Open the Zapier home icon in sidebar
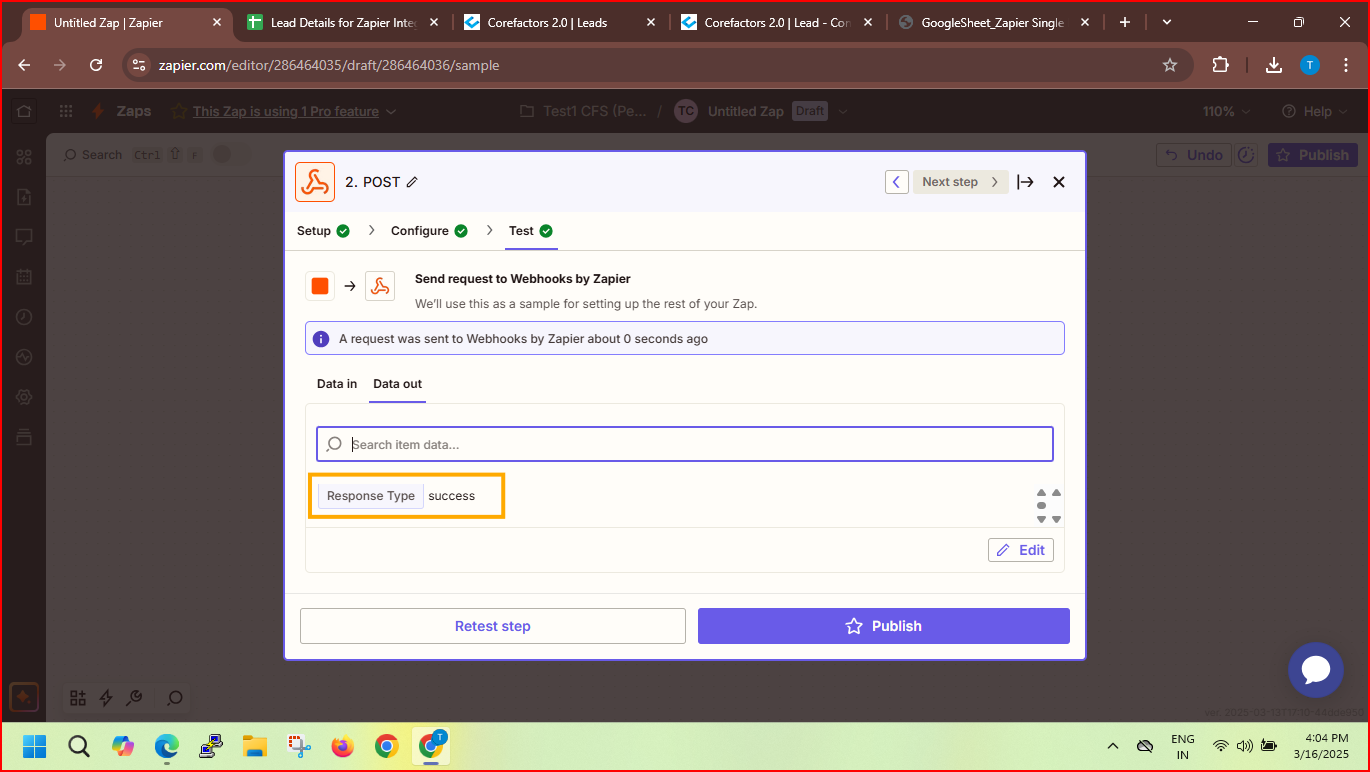The height and width of the screenshot is (772, 1370). [24, 112]
